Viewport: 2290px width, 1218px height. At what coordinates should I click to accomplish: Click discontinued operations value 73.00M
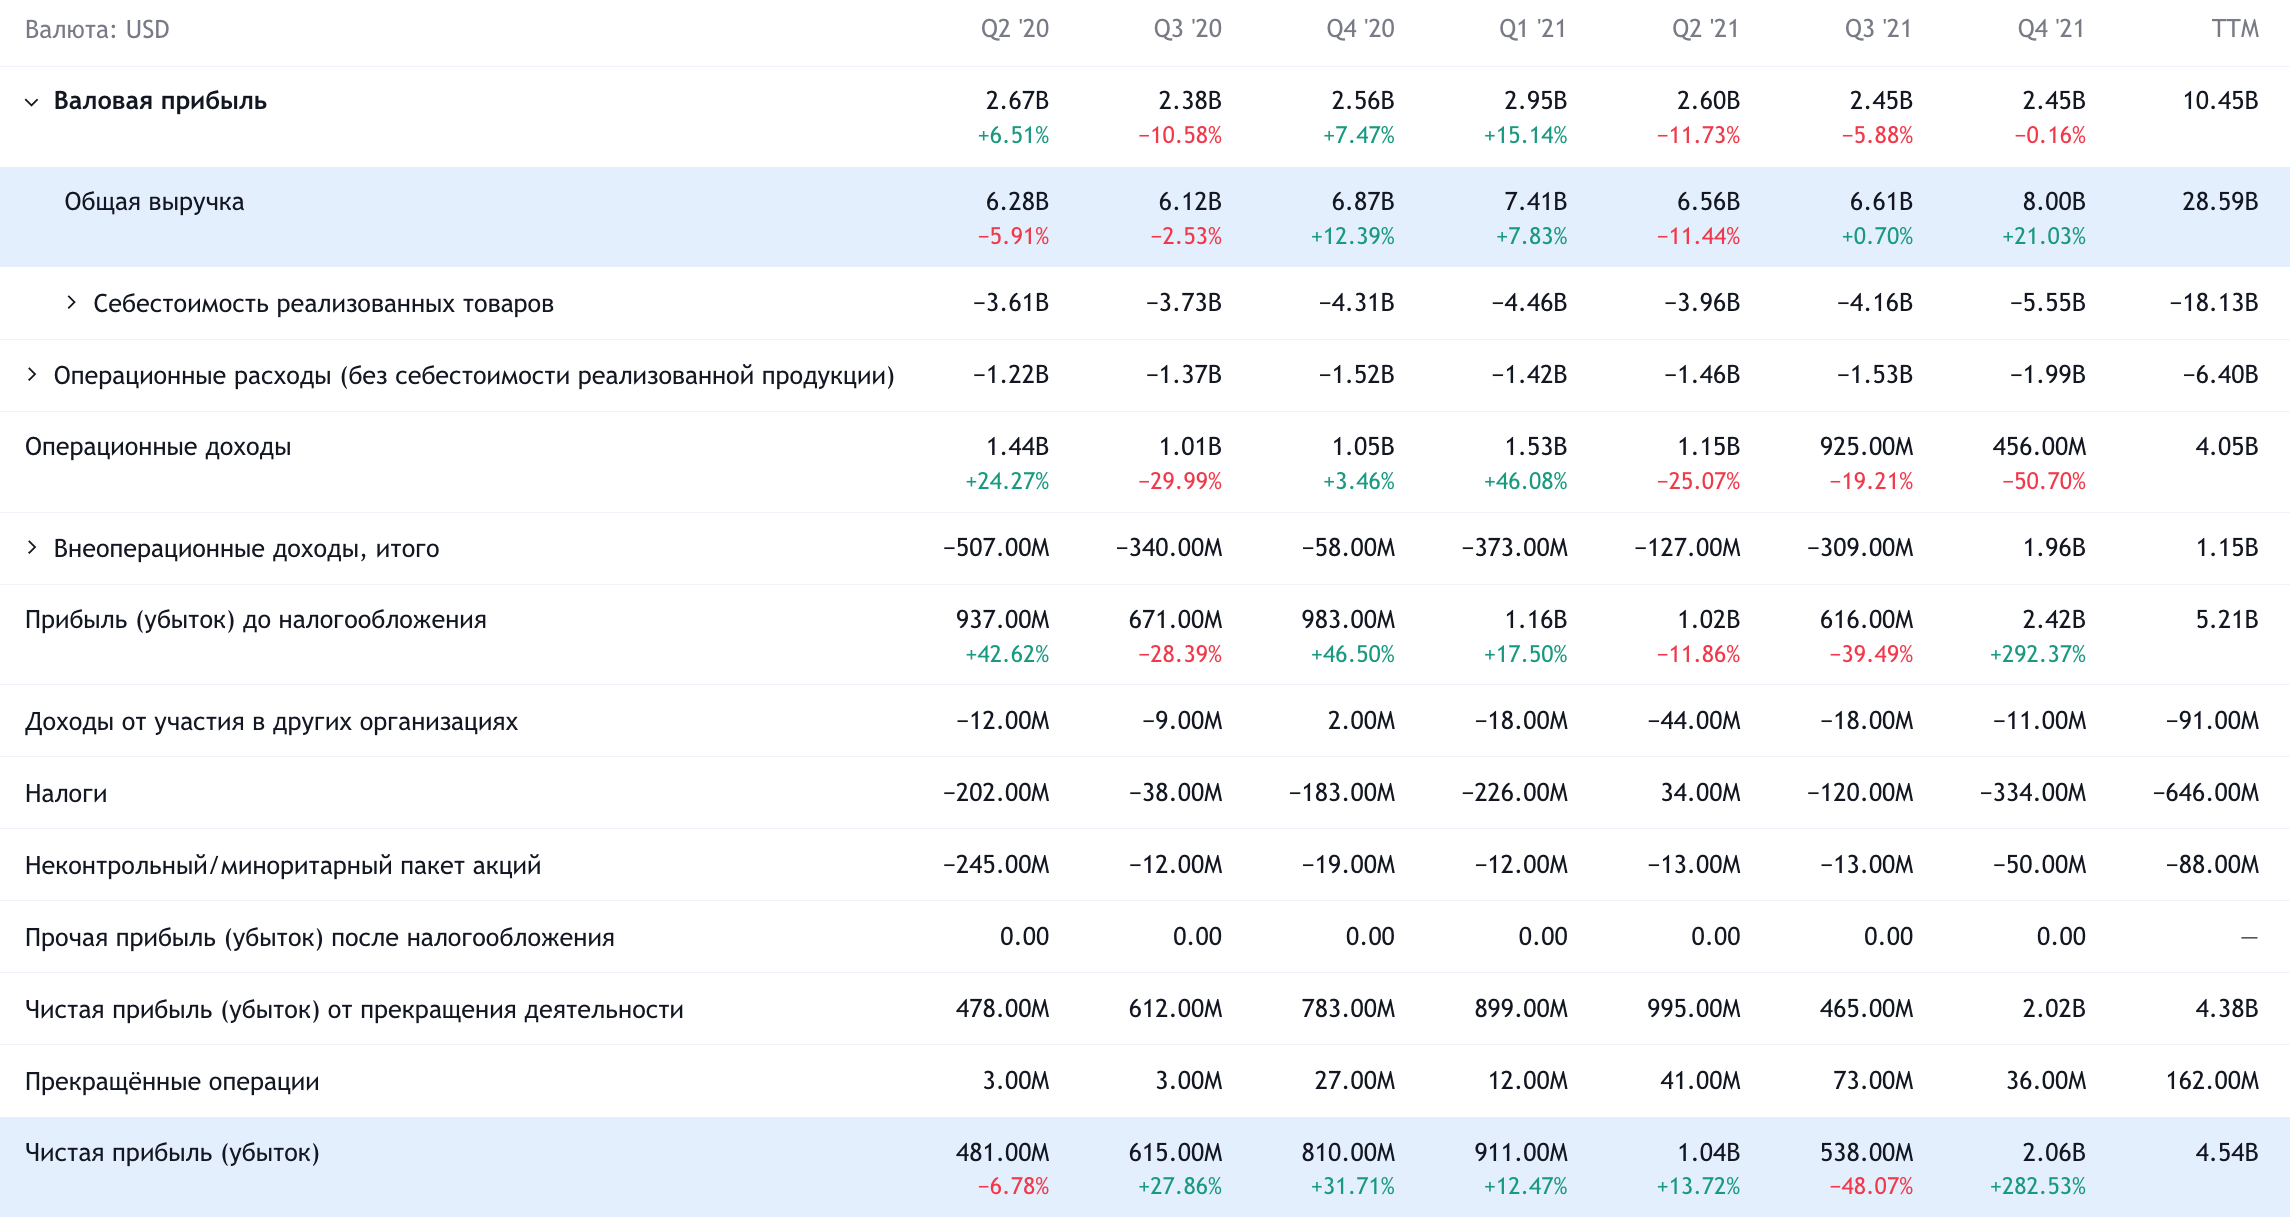[x=1873, y=1081]
